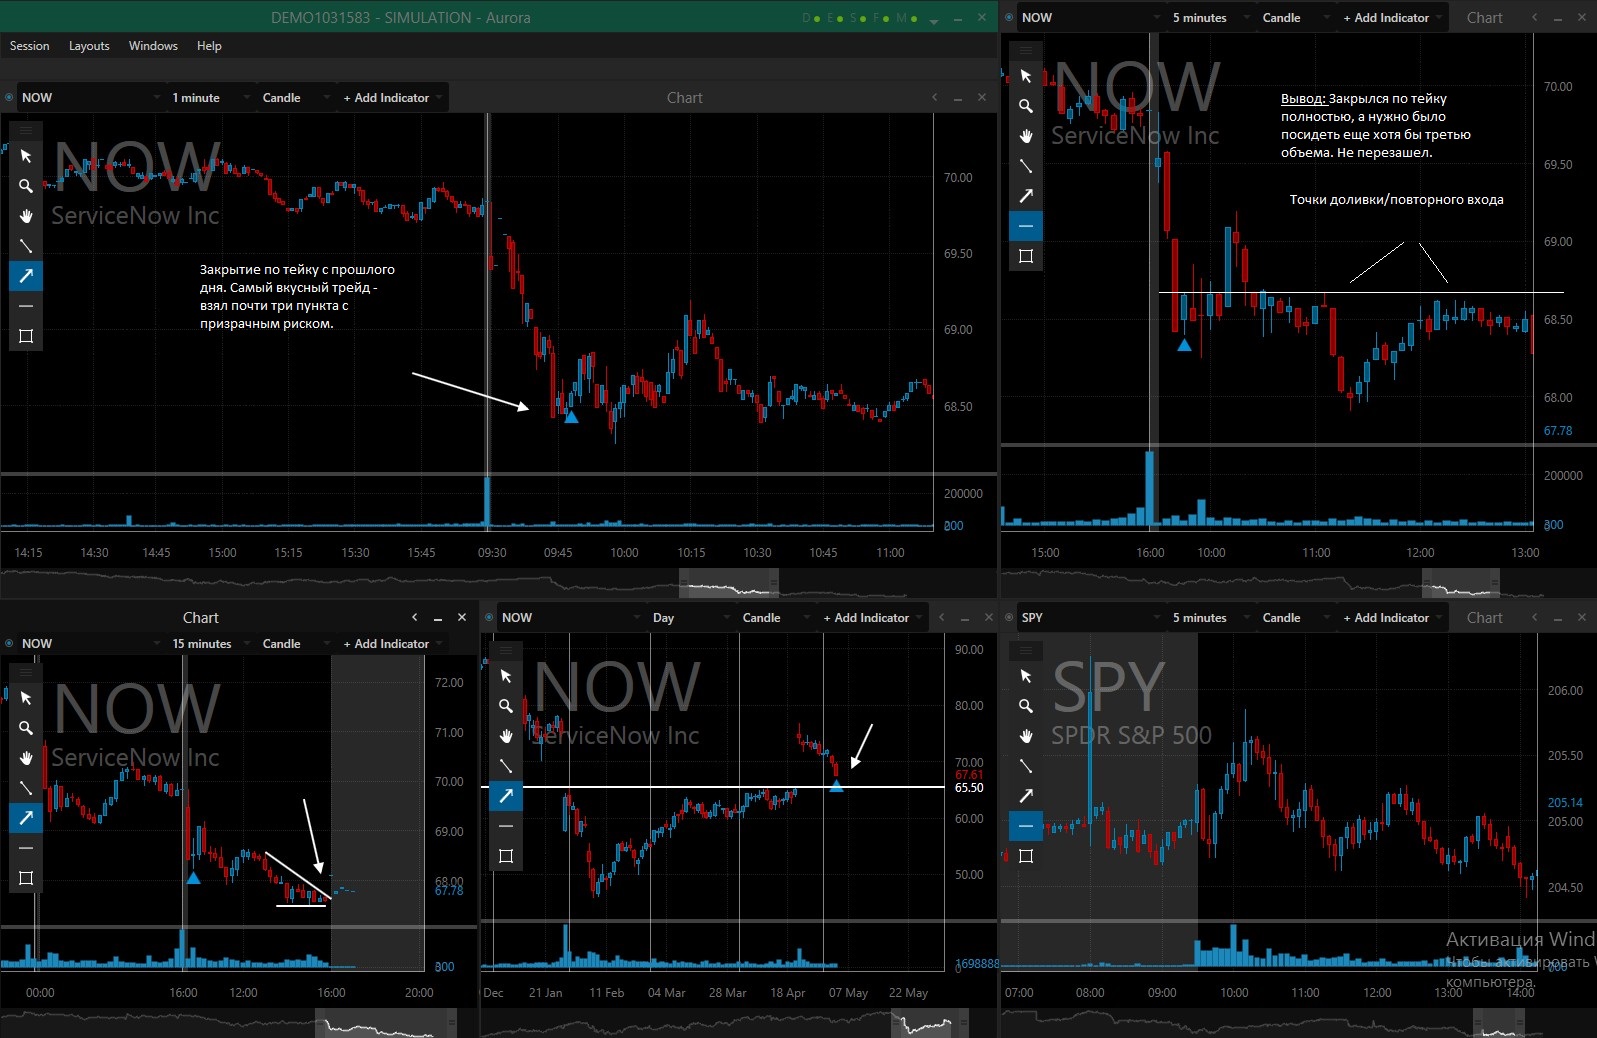Expand the main window header dropdown arrow
The height and width of the screenshot is (1038, 1597).
[934, 20]
